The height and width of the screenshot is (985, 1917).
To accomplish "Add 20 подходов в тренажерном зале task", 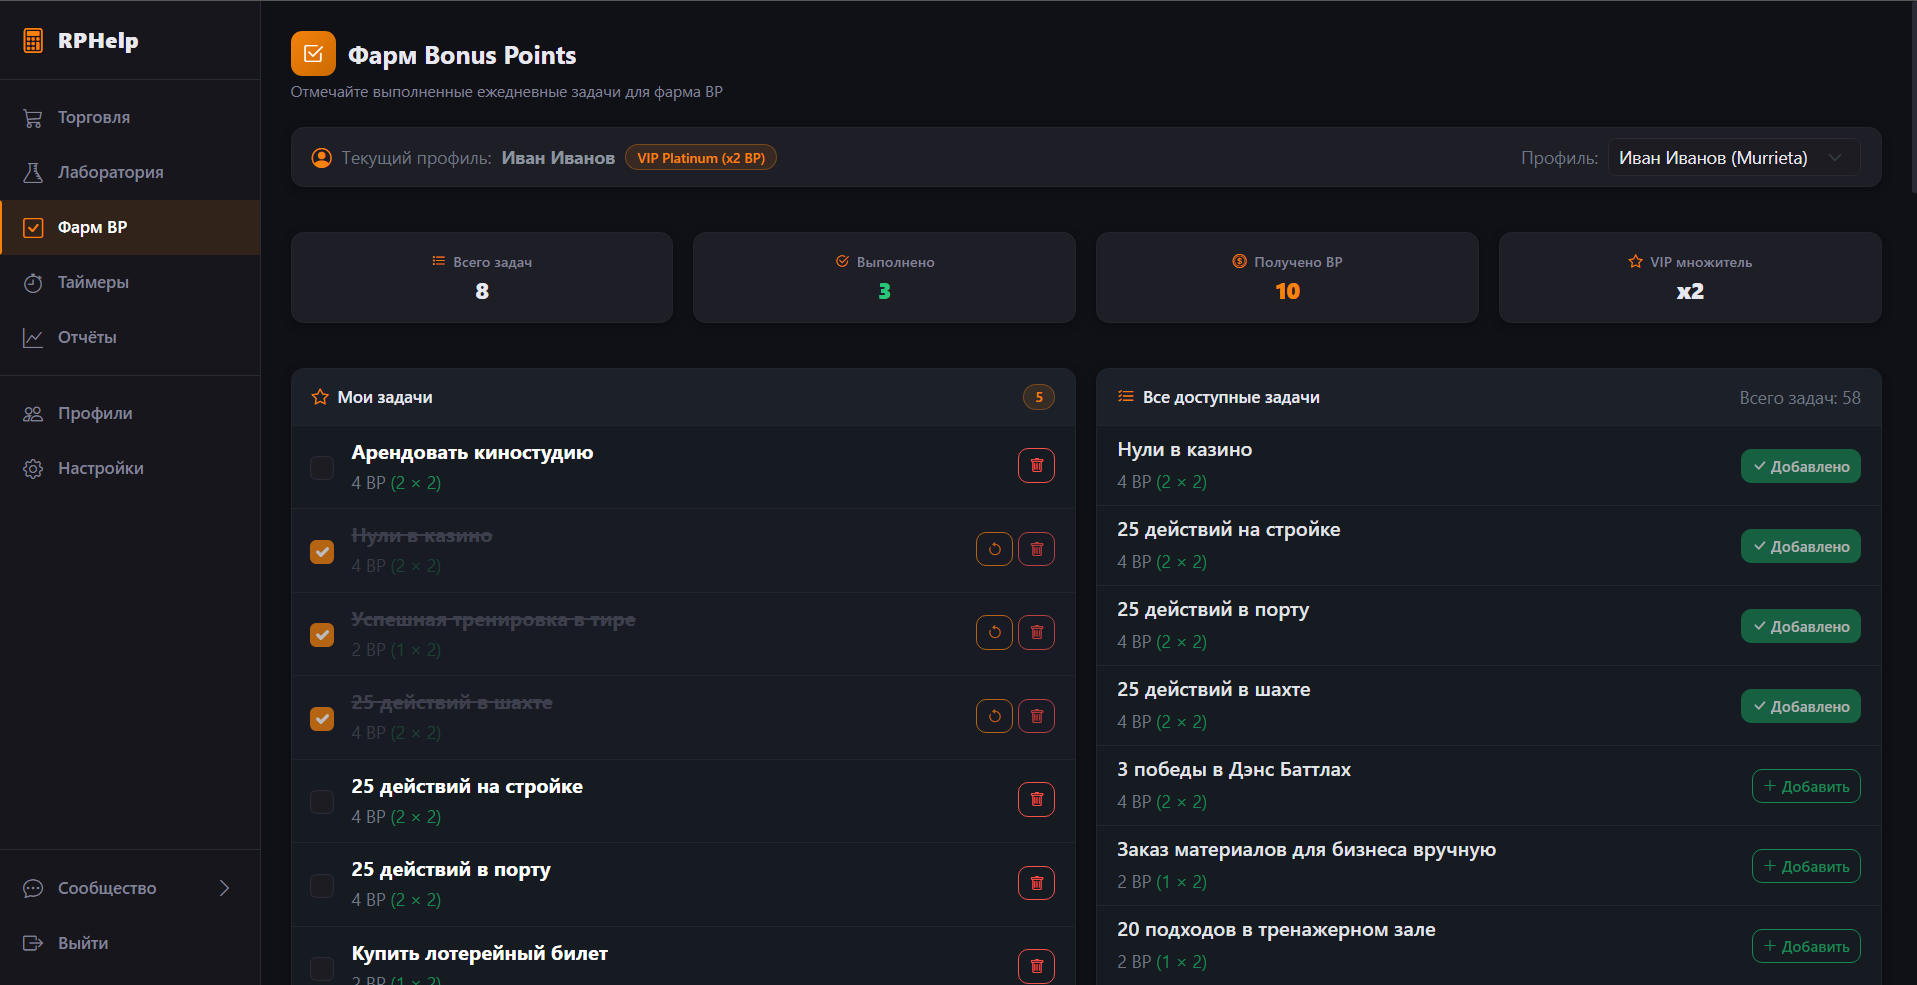I will [x=1806, y=946].
